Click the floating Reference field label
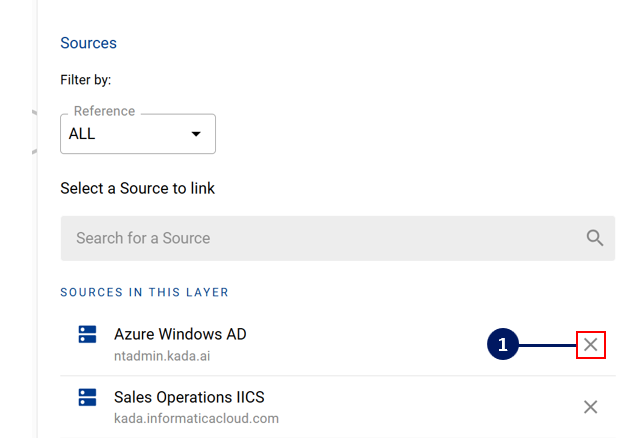The image size is (632, 438). [x=104, y=111]
